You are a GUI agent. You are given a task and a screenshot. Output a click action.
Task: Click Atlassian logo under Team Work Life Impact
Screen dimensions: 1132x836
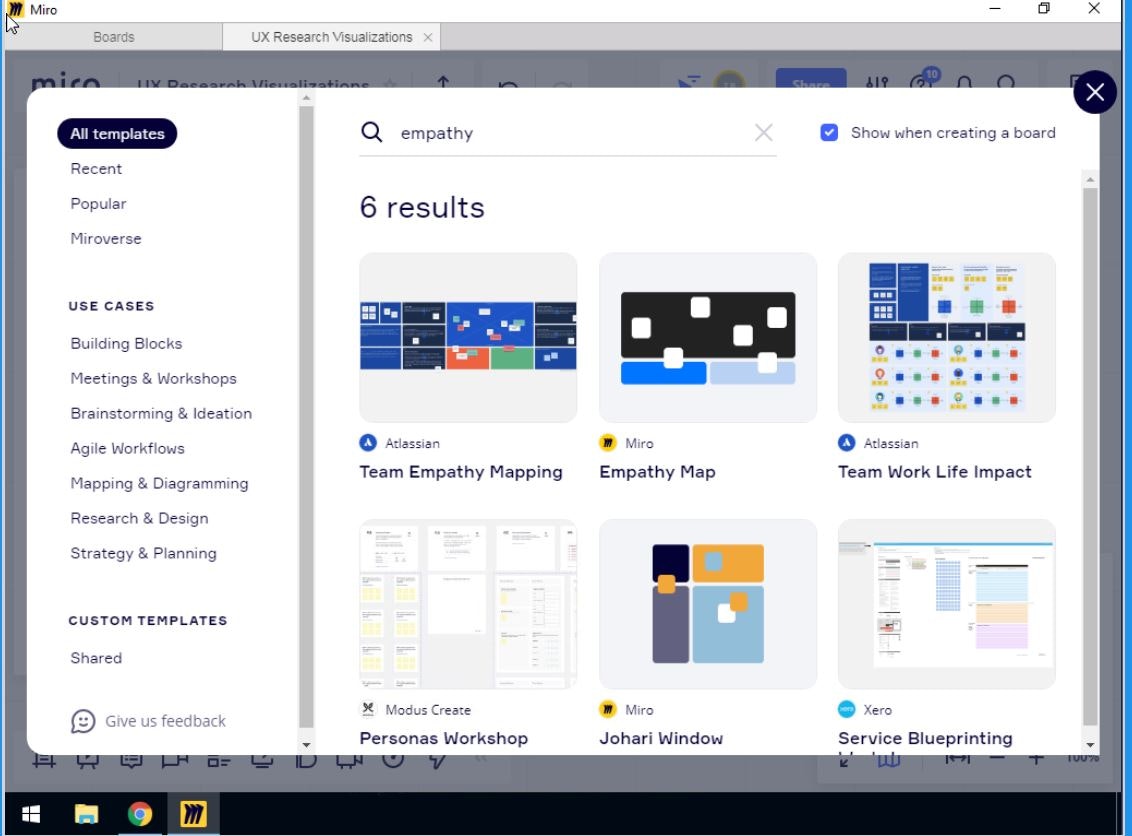tap(847, 443)
